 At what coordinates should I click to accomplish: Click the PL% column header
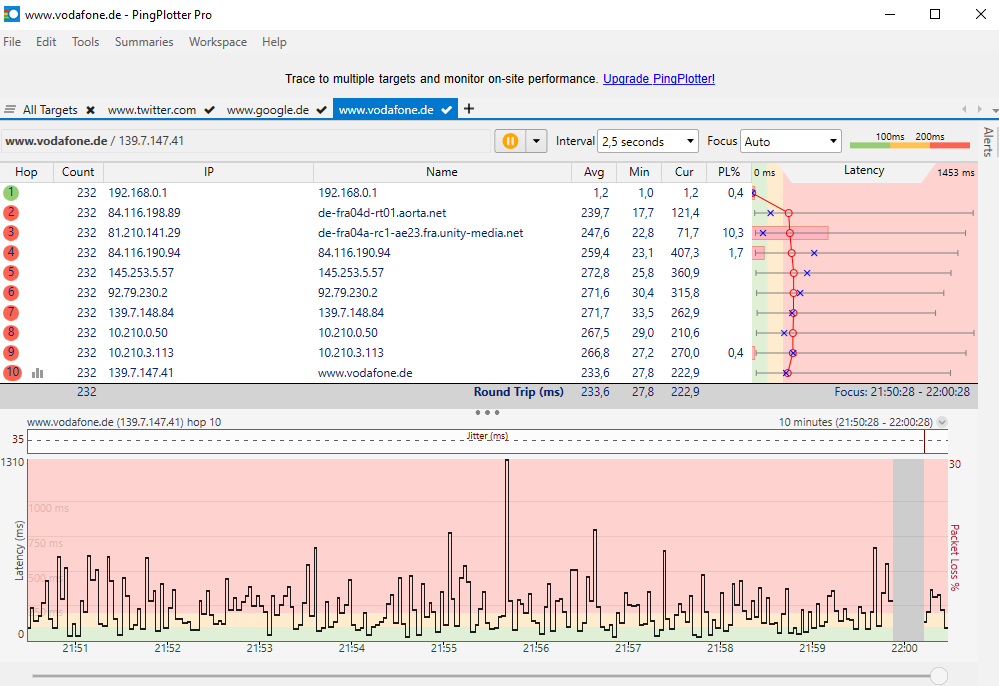point(729,172)
